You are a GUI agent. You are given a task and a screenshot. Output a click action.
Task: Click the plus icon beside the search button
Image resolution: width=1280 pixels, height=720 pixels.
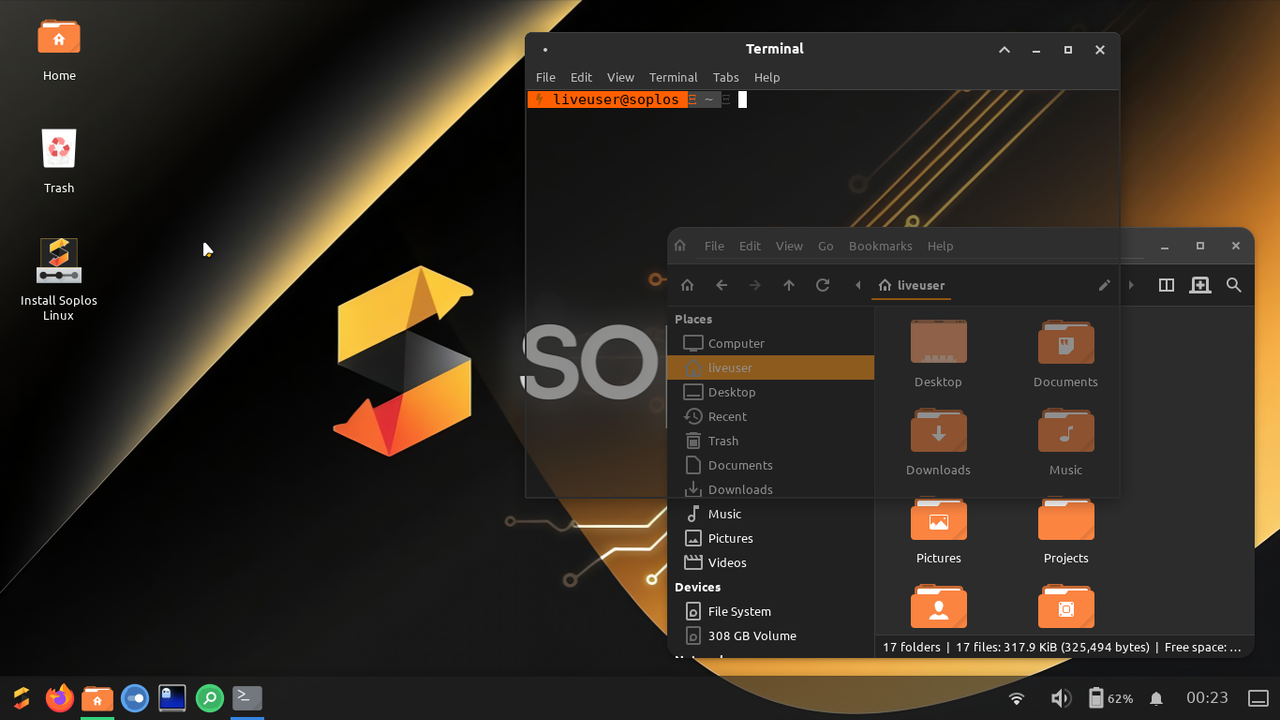tap(1200, 285)
